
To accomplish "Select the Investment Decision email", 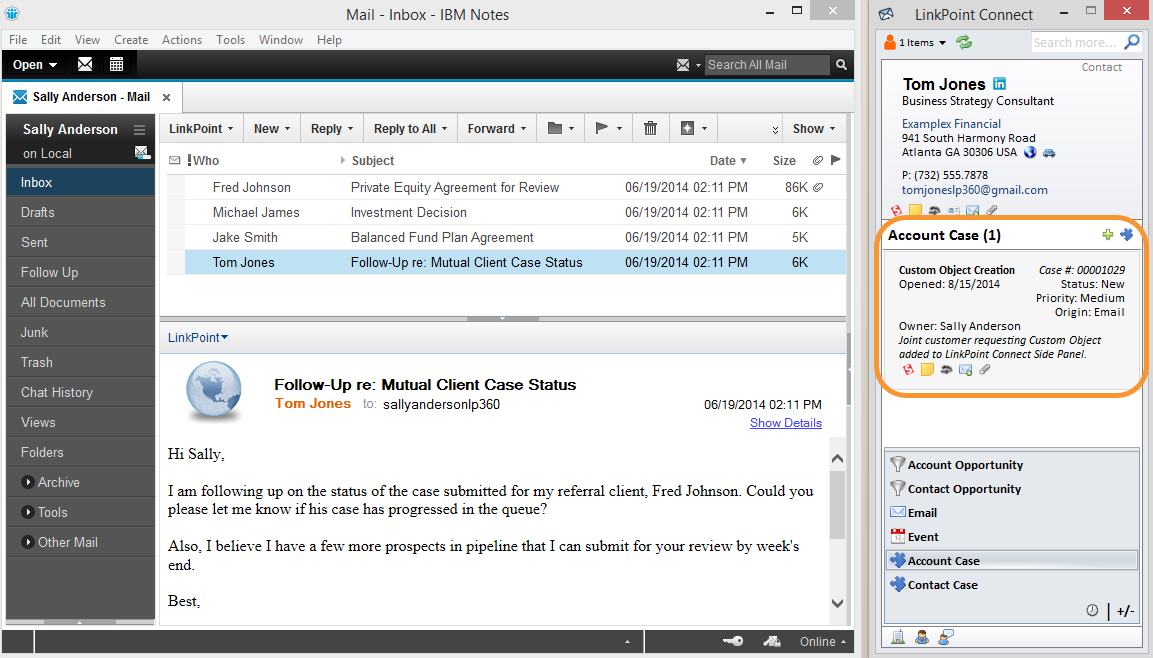I will click(507, 212).
